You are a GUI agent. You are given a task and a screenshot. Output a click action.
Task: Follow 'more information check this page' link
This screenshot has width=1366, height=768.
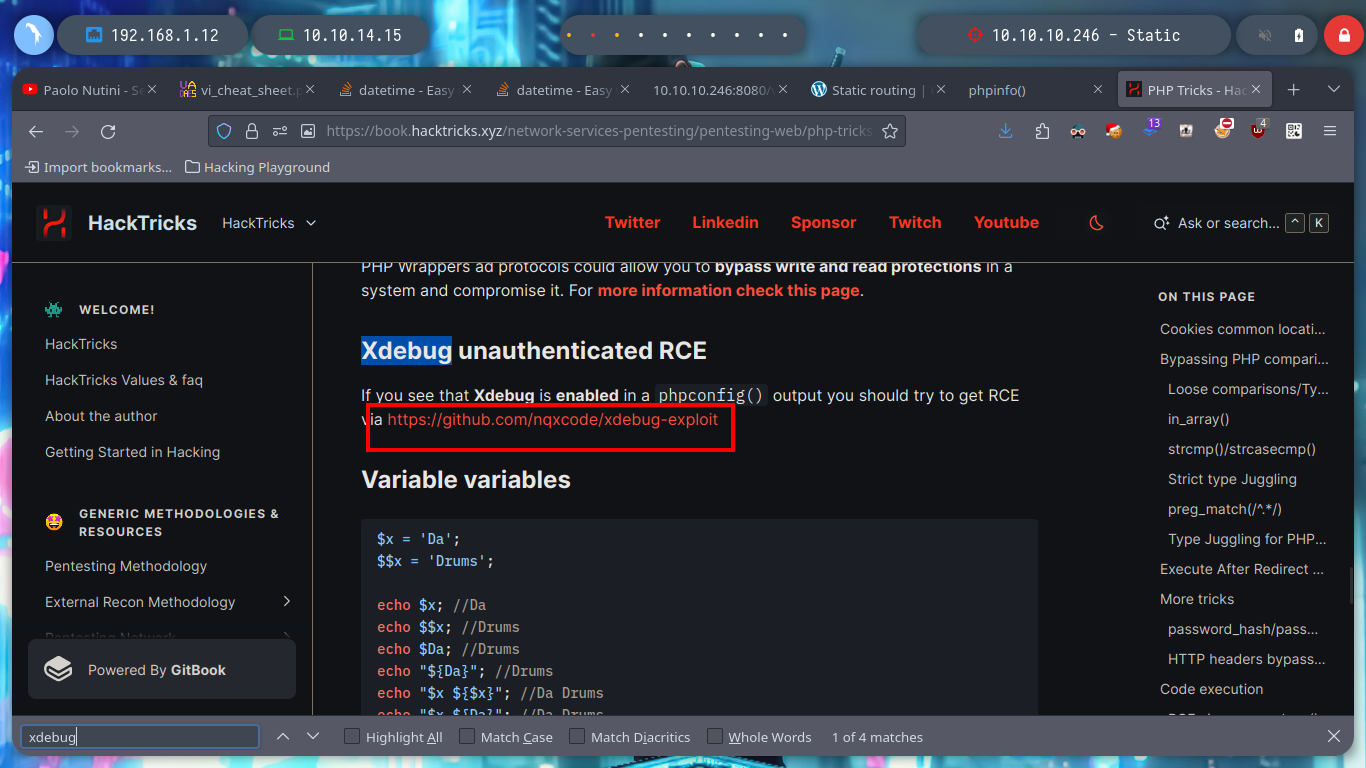pos(729,291)
